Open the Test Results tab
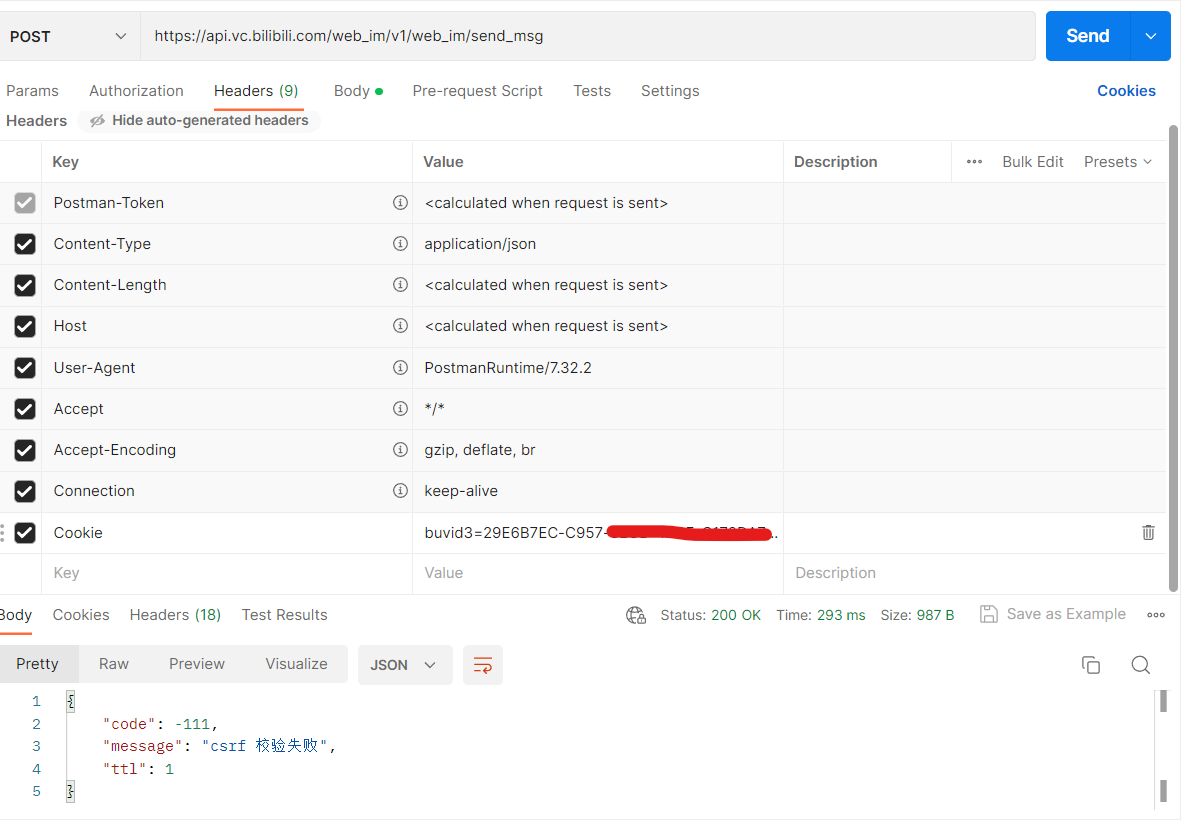 pos(284,615)
